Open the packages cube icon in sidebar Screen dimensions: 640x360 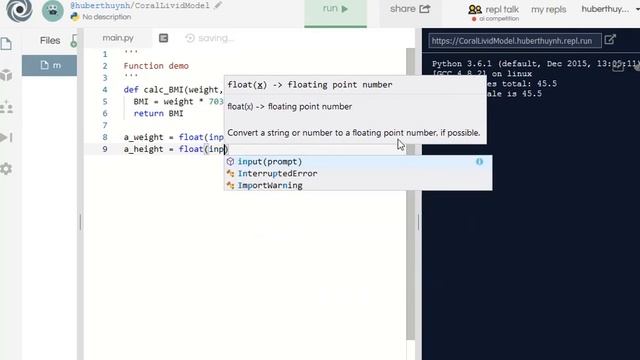click(6, 75)
